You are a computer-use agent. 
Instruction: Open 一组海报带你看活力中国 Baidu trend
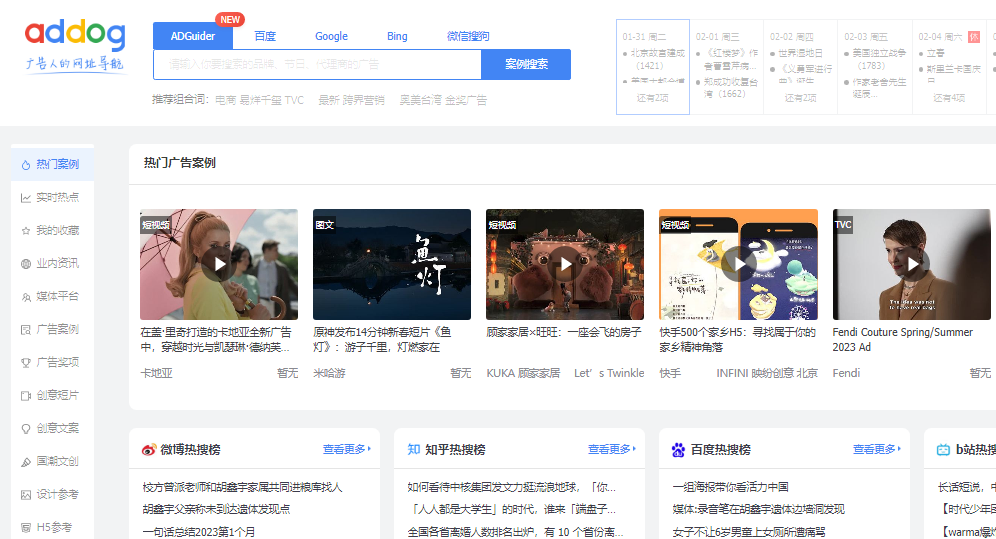click(730, 487)
